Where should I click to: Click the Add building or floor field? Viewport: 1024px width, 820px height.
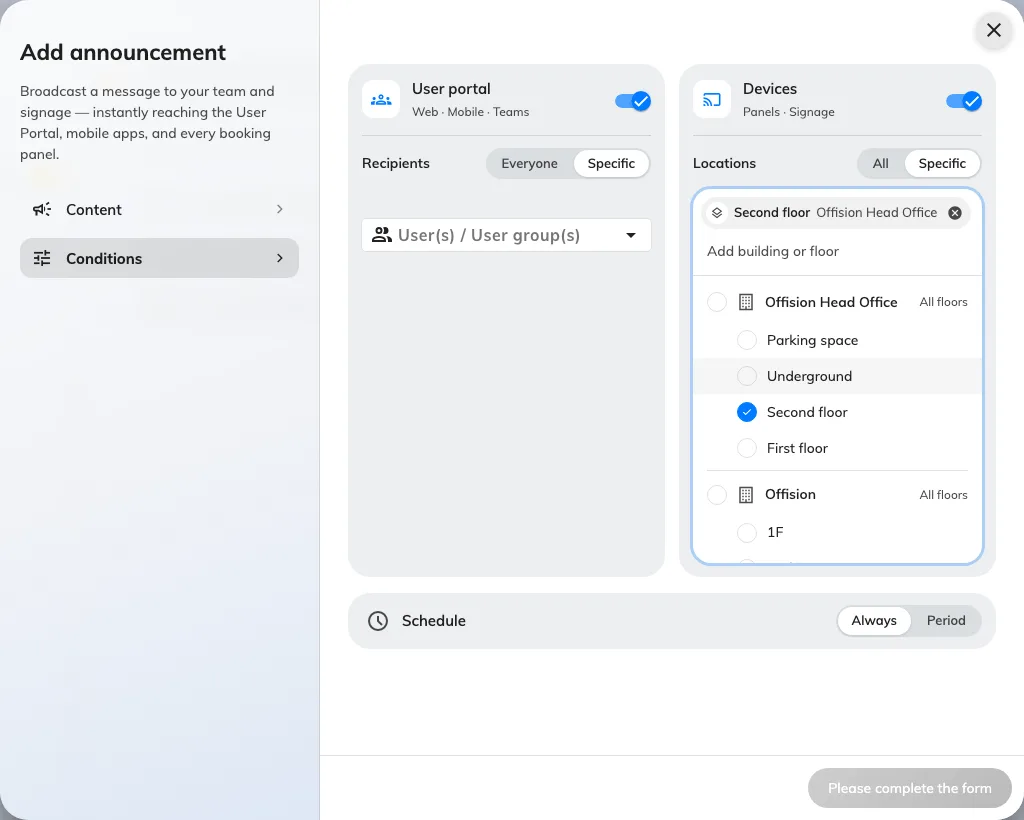(837, 251)
